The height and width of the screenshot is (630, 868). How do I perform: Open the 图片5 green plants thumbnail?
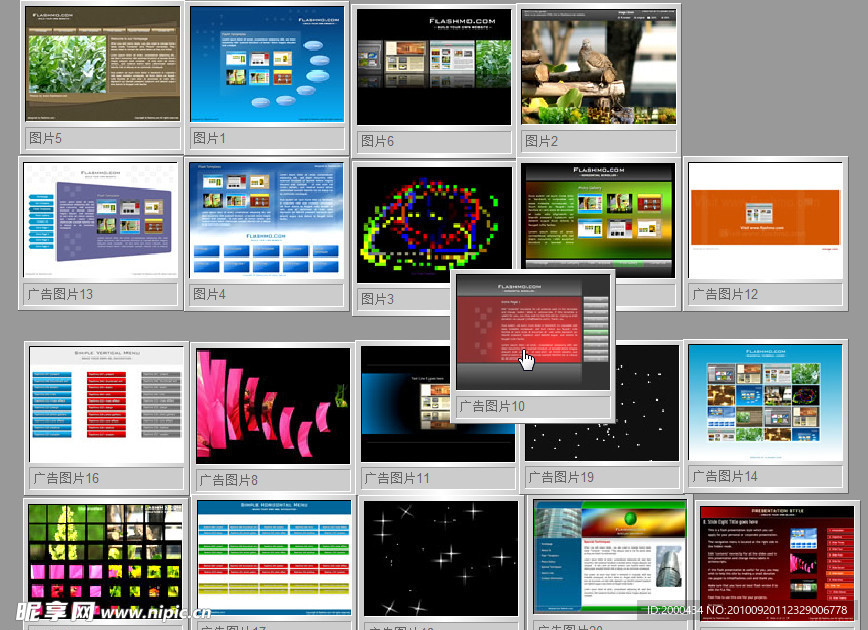103,65
